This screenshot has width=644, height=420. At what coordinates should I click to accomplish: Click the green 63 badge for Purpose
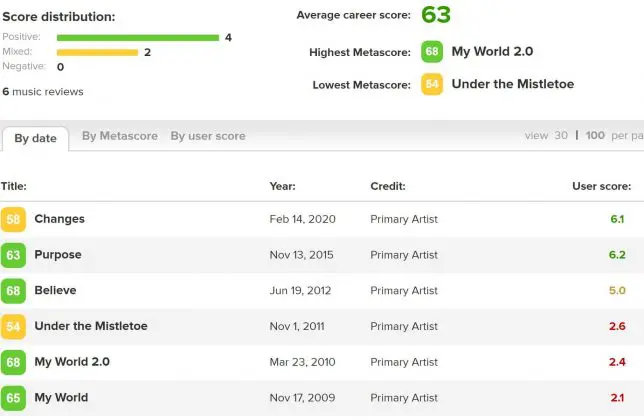(13, 255)
